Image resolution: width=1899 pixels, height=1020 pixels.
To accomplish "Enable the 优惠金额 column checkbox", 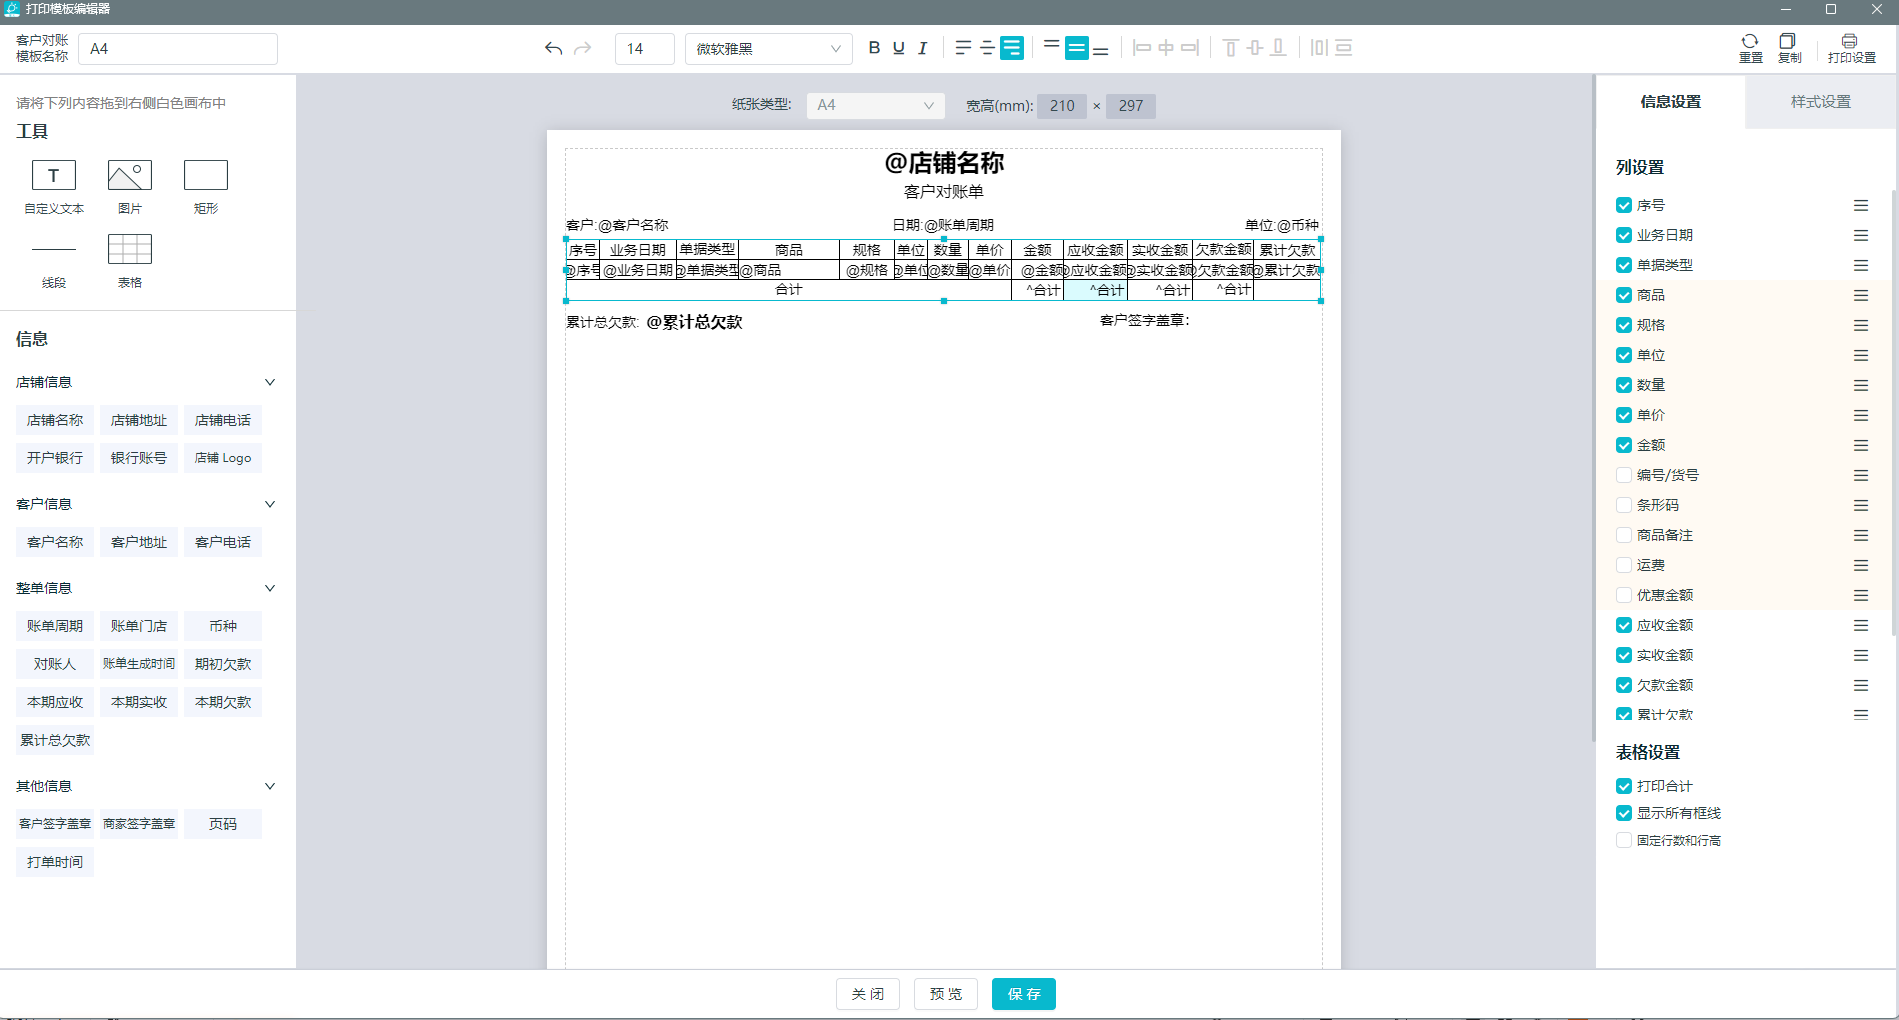I will (x=1624, y=595).
